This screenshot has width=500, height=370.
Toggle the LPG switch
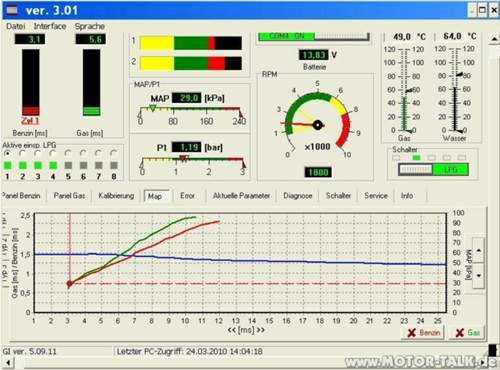pyautogui.click(x=433, y=169)
